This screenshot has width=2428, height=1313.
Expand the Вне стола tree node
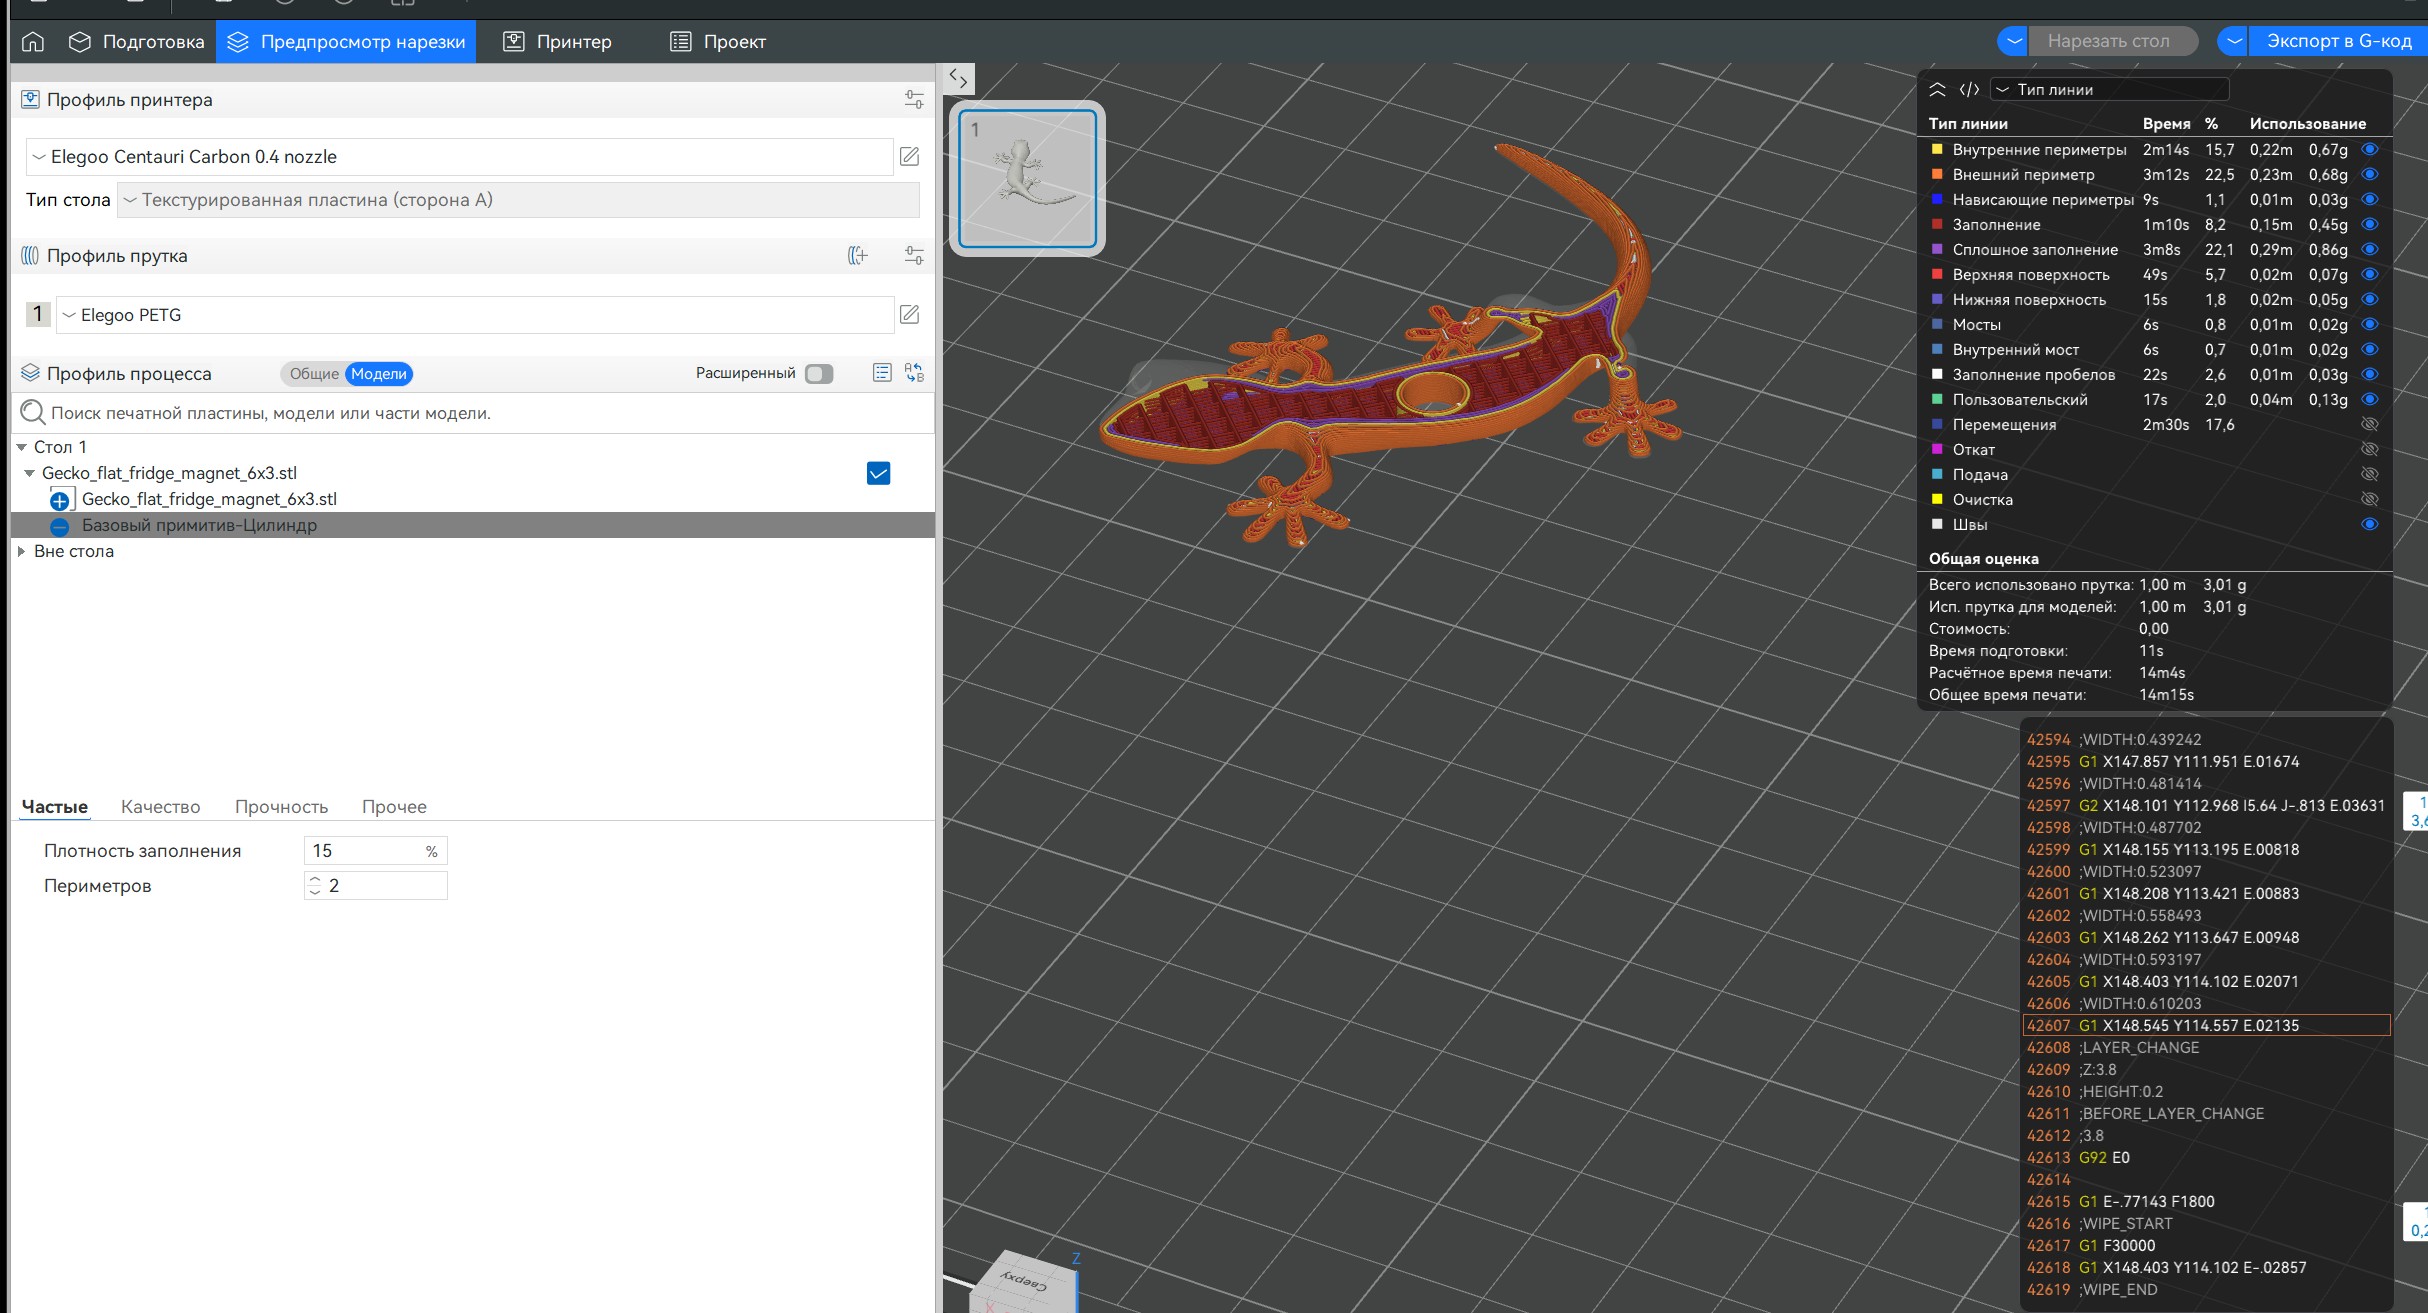[21, 551]
